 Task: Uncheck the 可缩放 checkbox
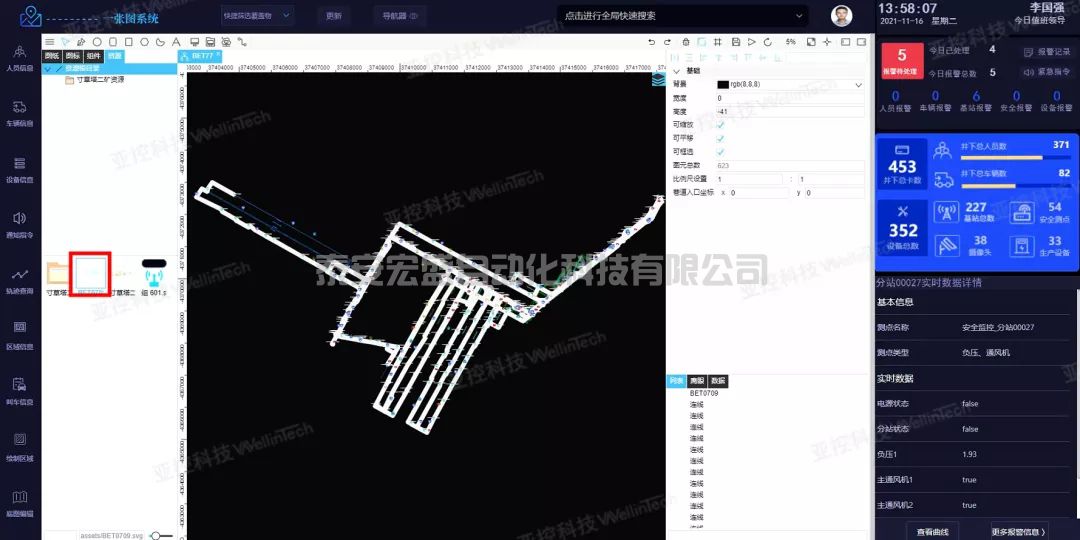coord(720,124)
